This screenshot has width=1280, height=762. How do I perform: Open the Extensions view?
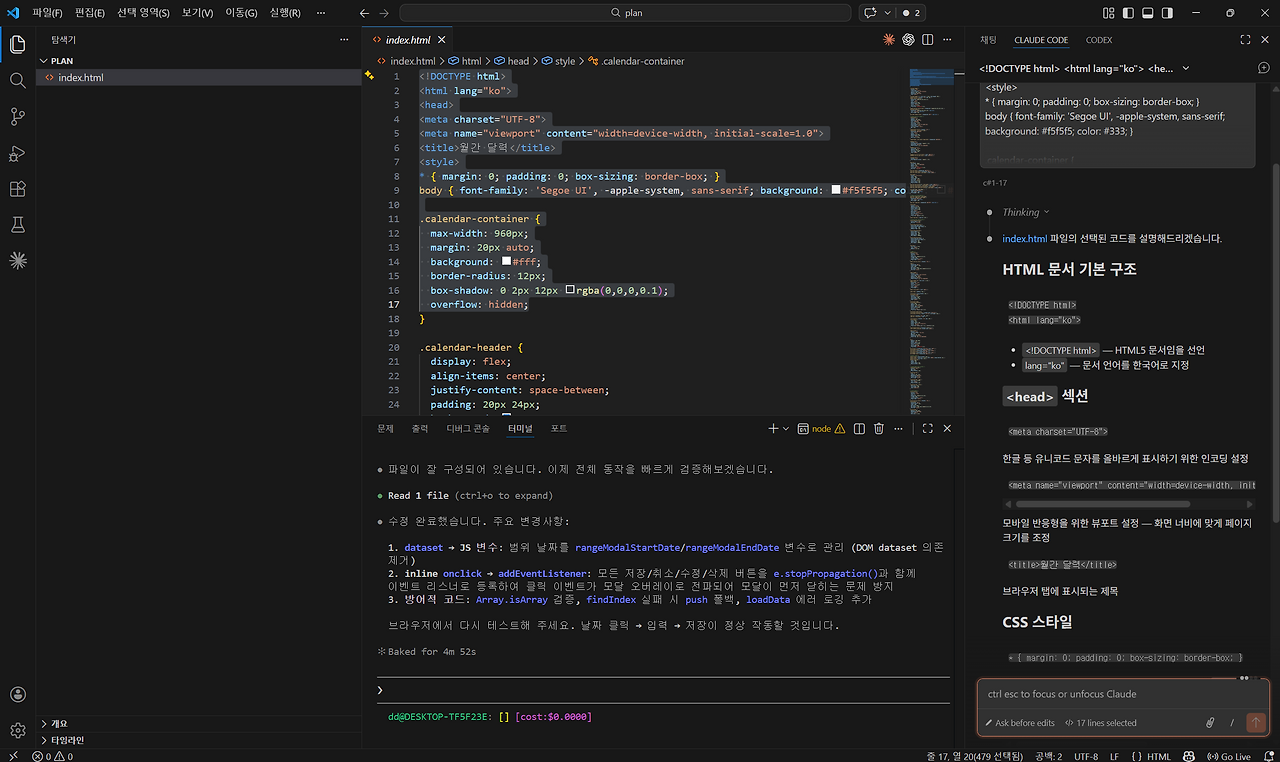[x=17, y=189]
